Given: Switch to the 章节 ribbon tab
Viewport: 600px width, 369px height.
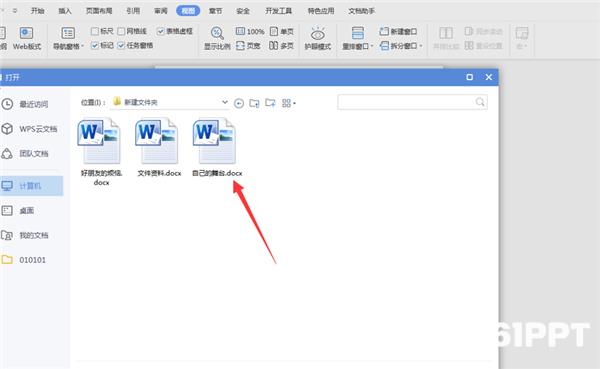Looking at the screenshot, I should click(x=215, y=11).
